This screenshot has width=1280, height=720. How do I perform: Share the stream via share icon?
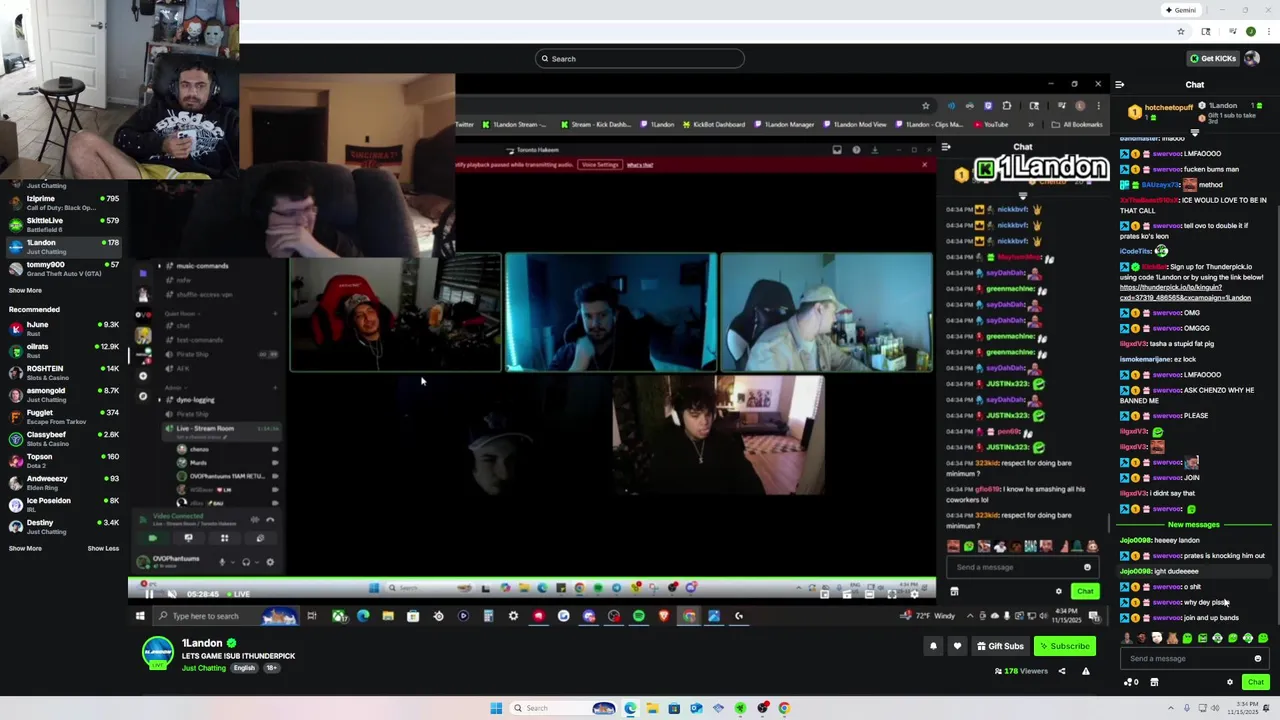click(x=1062, y=671)
